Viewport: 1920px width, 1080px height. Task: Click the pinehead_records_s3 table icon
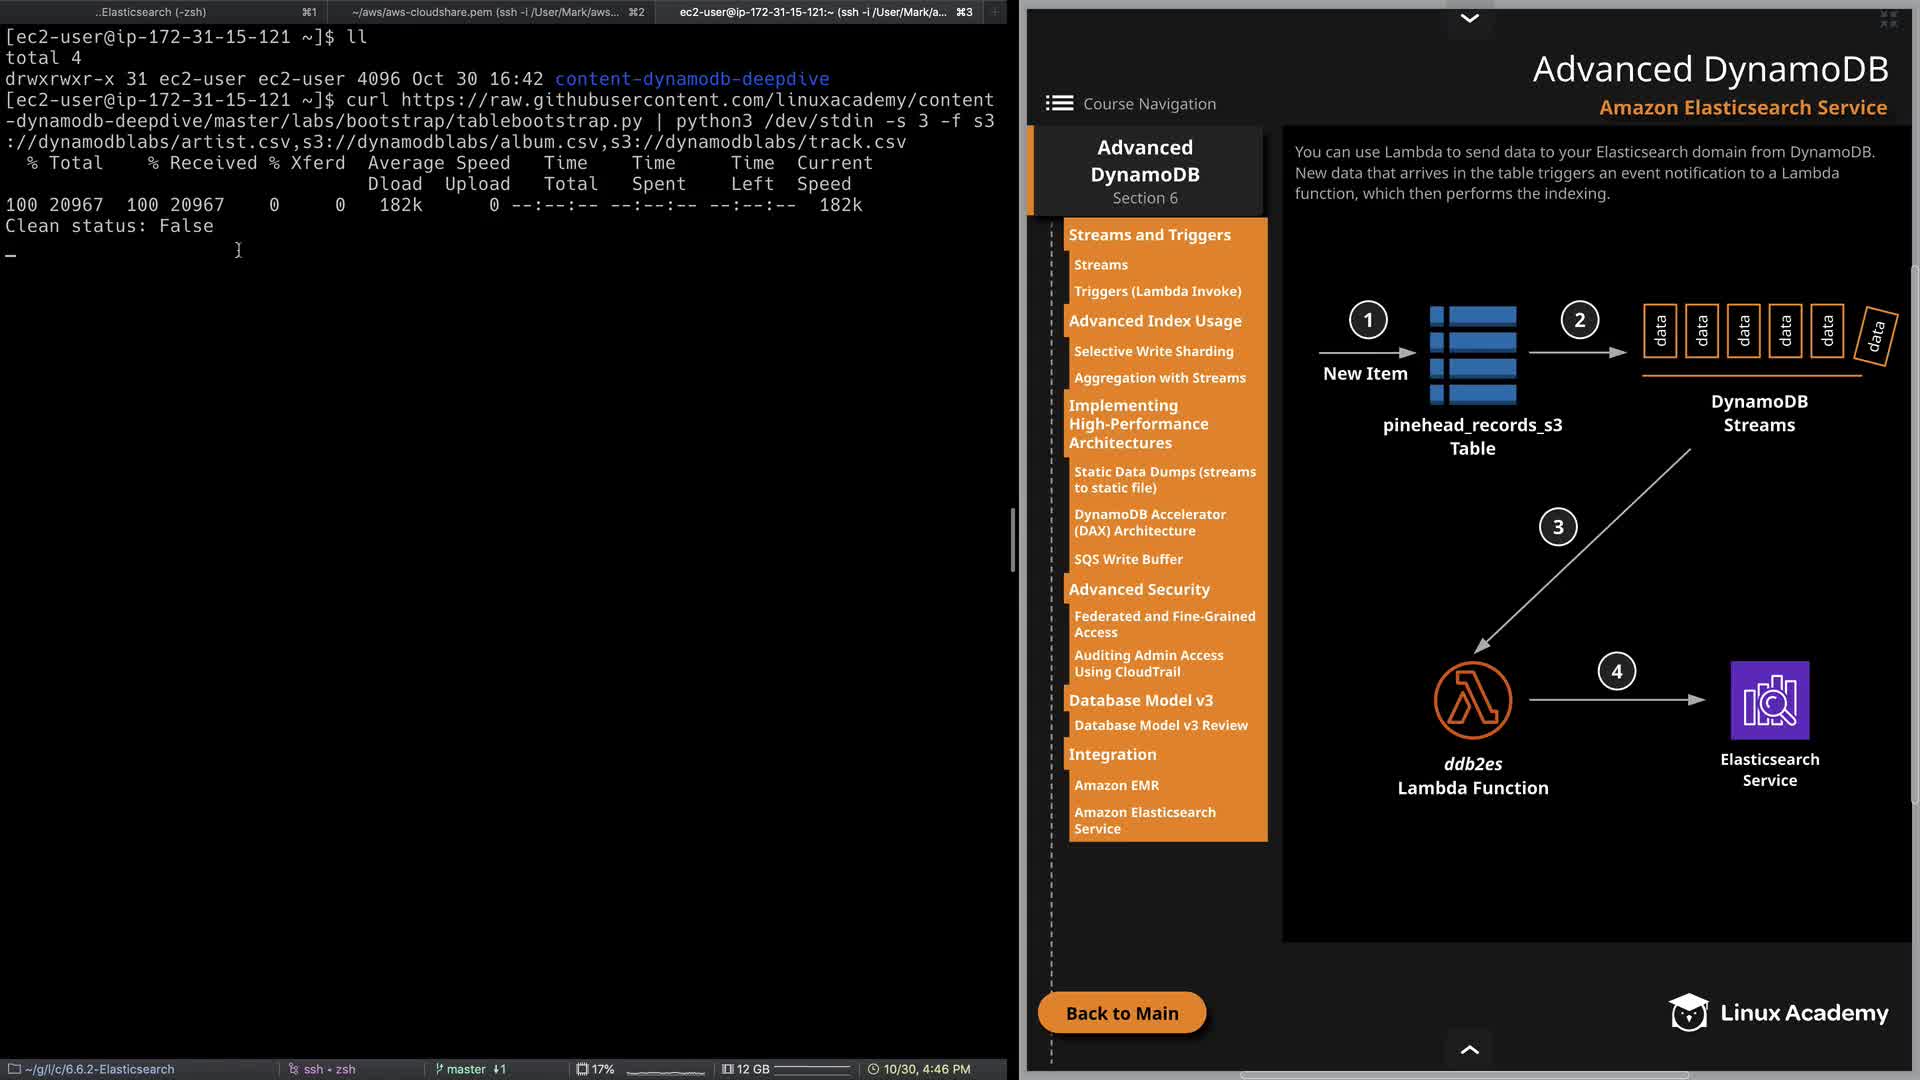pos(1473,354)
